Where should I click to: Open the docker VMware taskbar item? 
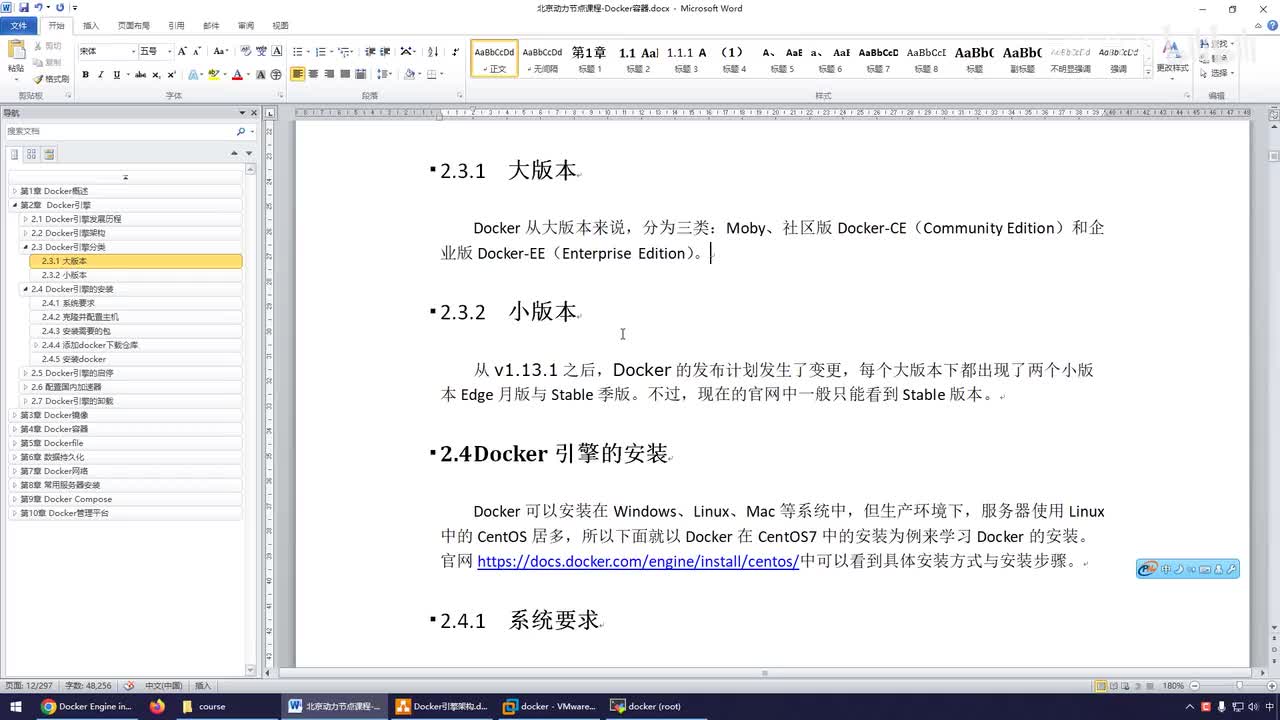pyautogui.click(x=549, y=706)
